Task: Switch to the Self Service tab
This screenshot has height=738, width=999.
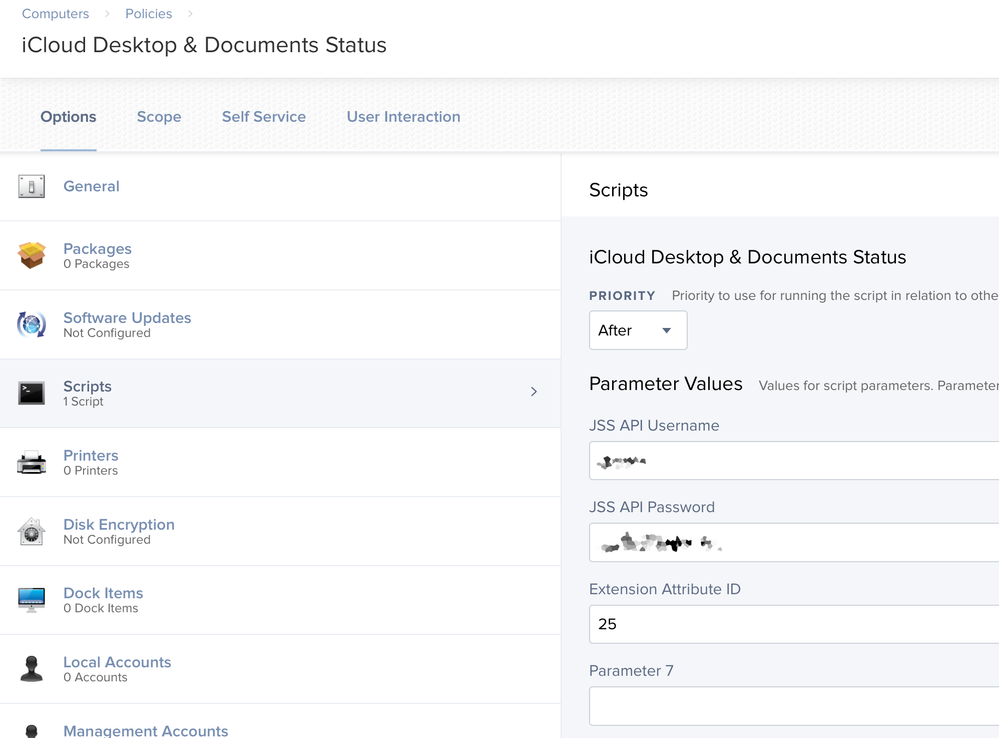Action: tap(264, 117)
